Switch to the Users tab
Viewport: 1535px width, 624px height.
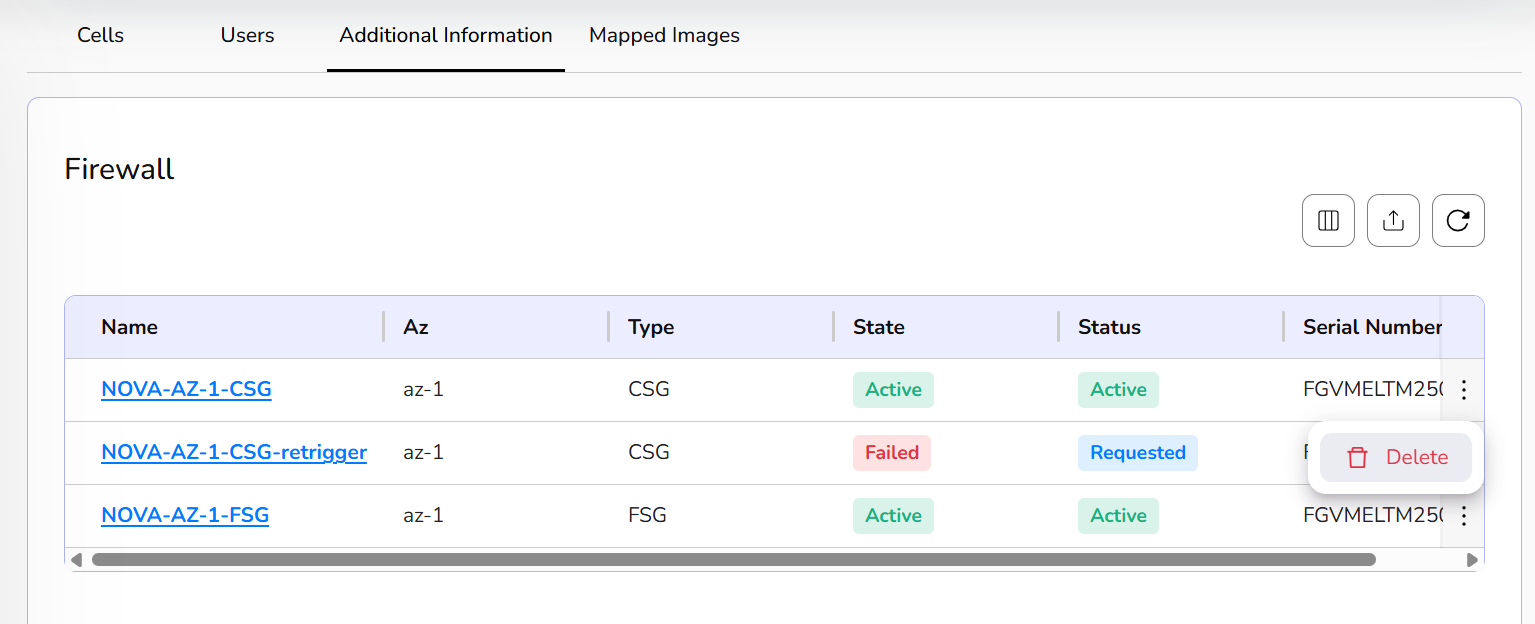pos(247,35)
